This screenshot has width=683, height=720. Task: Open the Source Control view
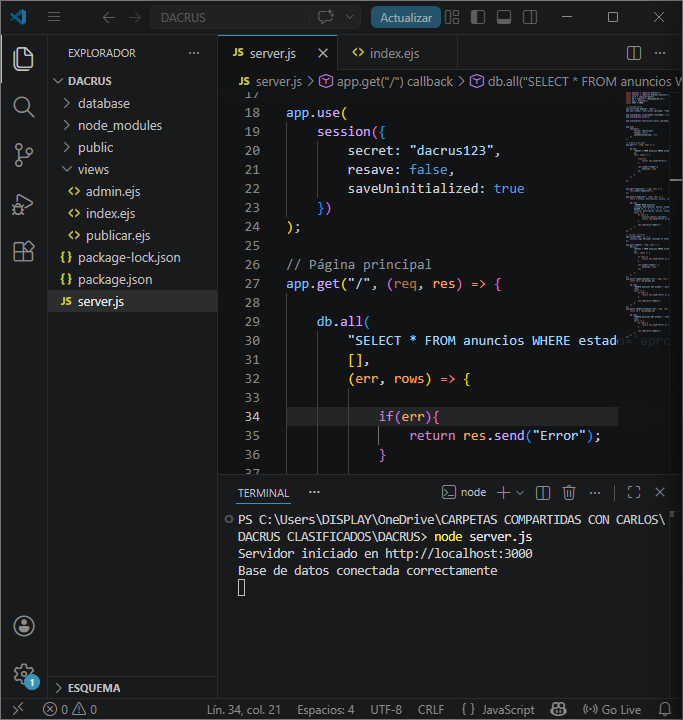23,155
